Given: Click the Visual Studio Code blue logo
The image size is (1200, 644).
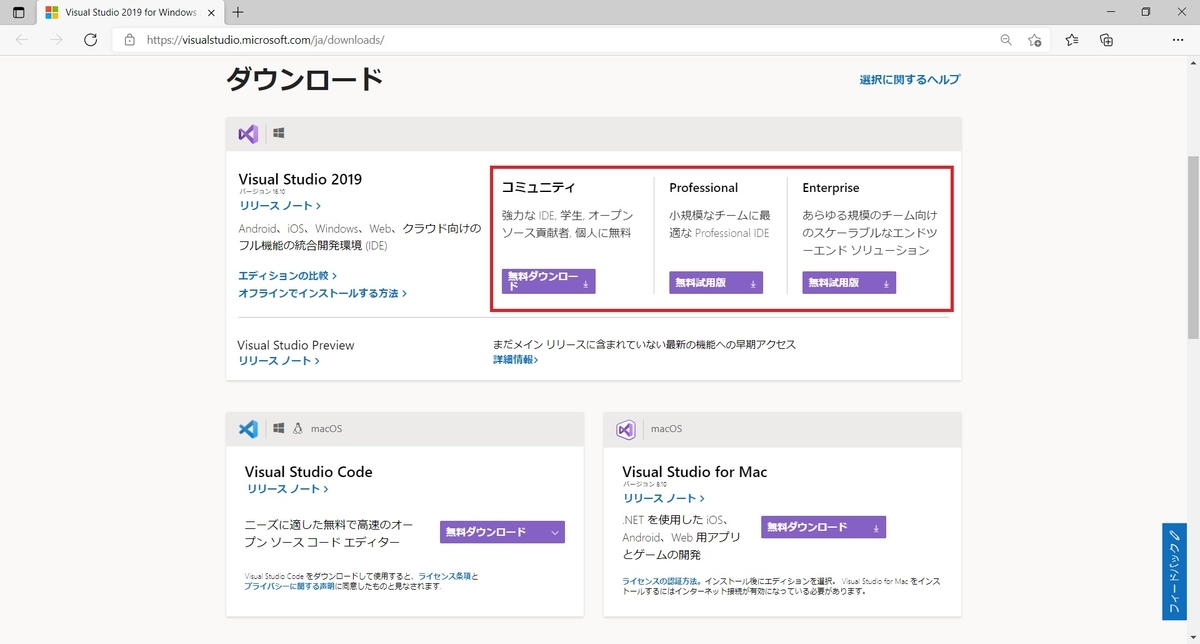Looking at the screenshot, I should click(x=248, y=429).
